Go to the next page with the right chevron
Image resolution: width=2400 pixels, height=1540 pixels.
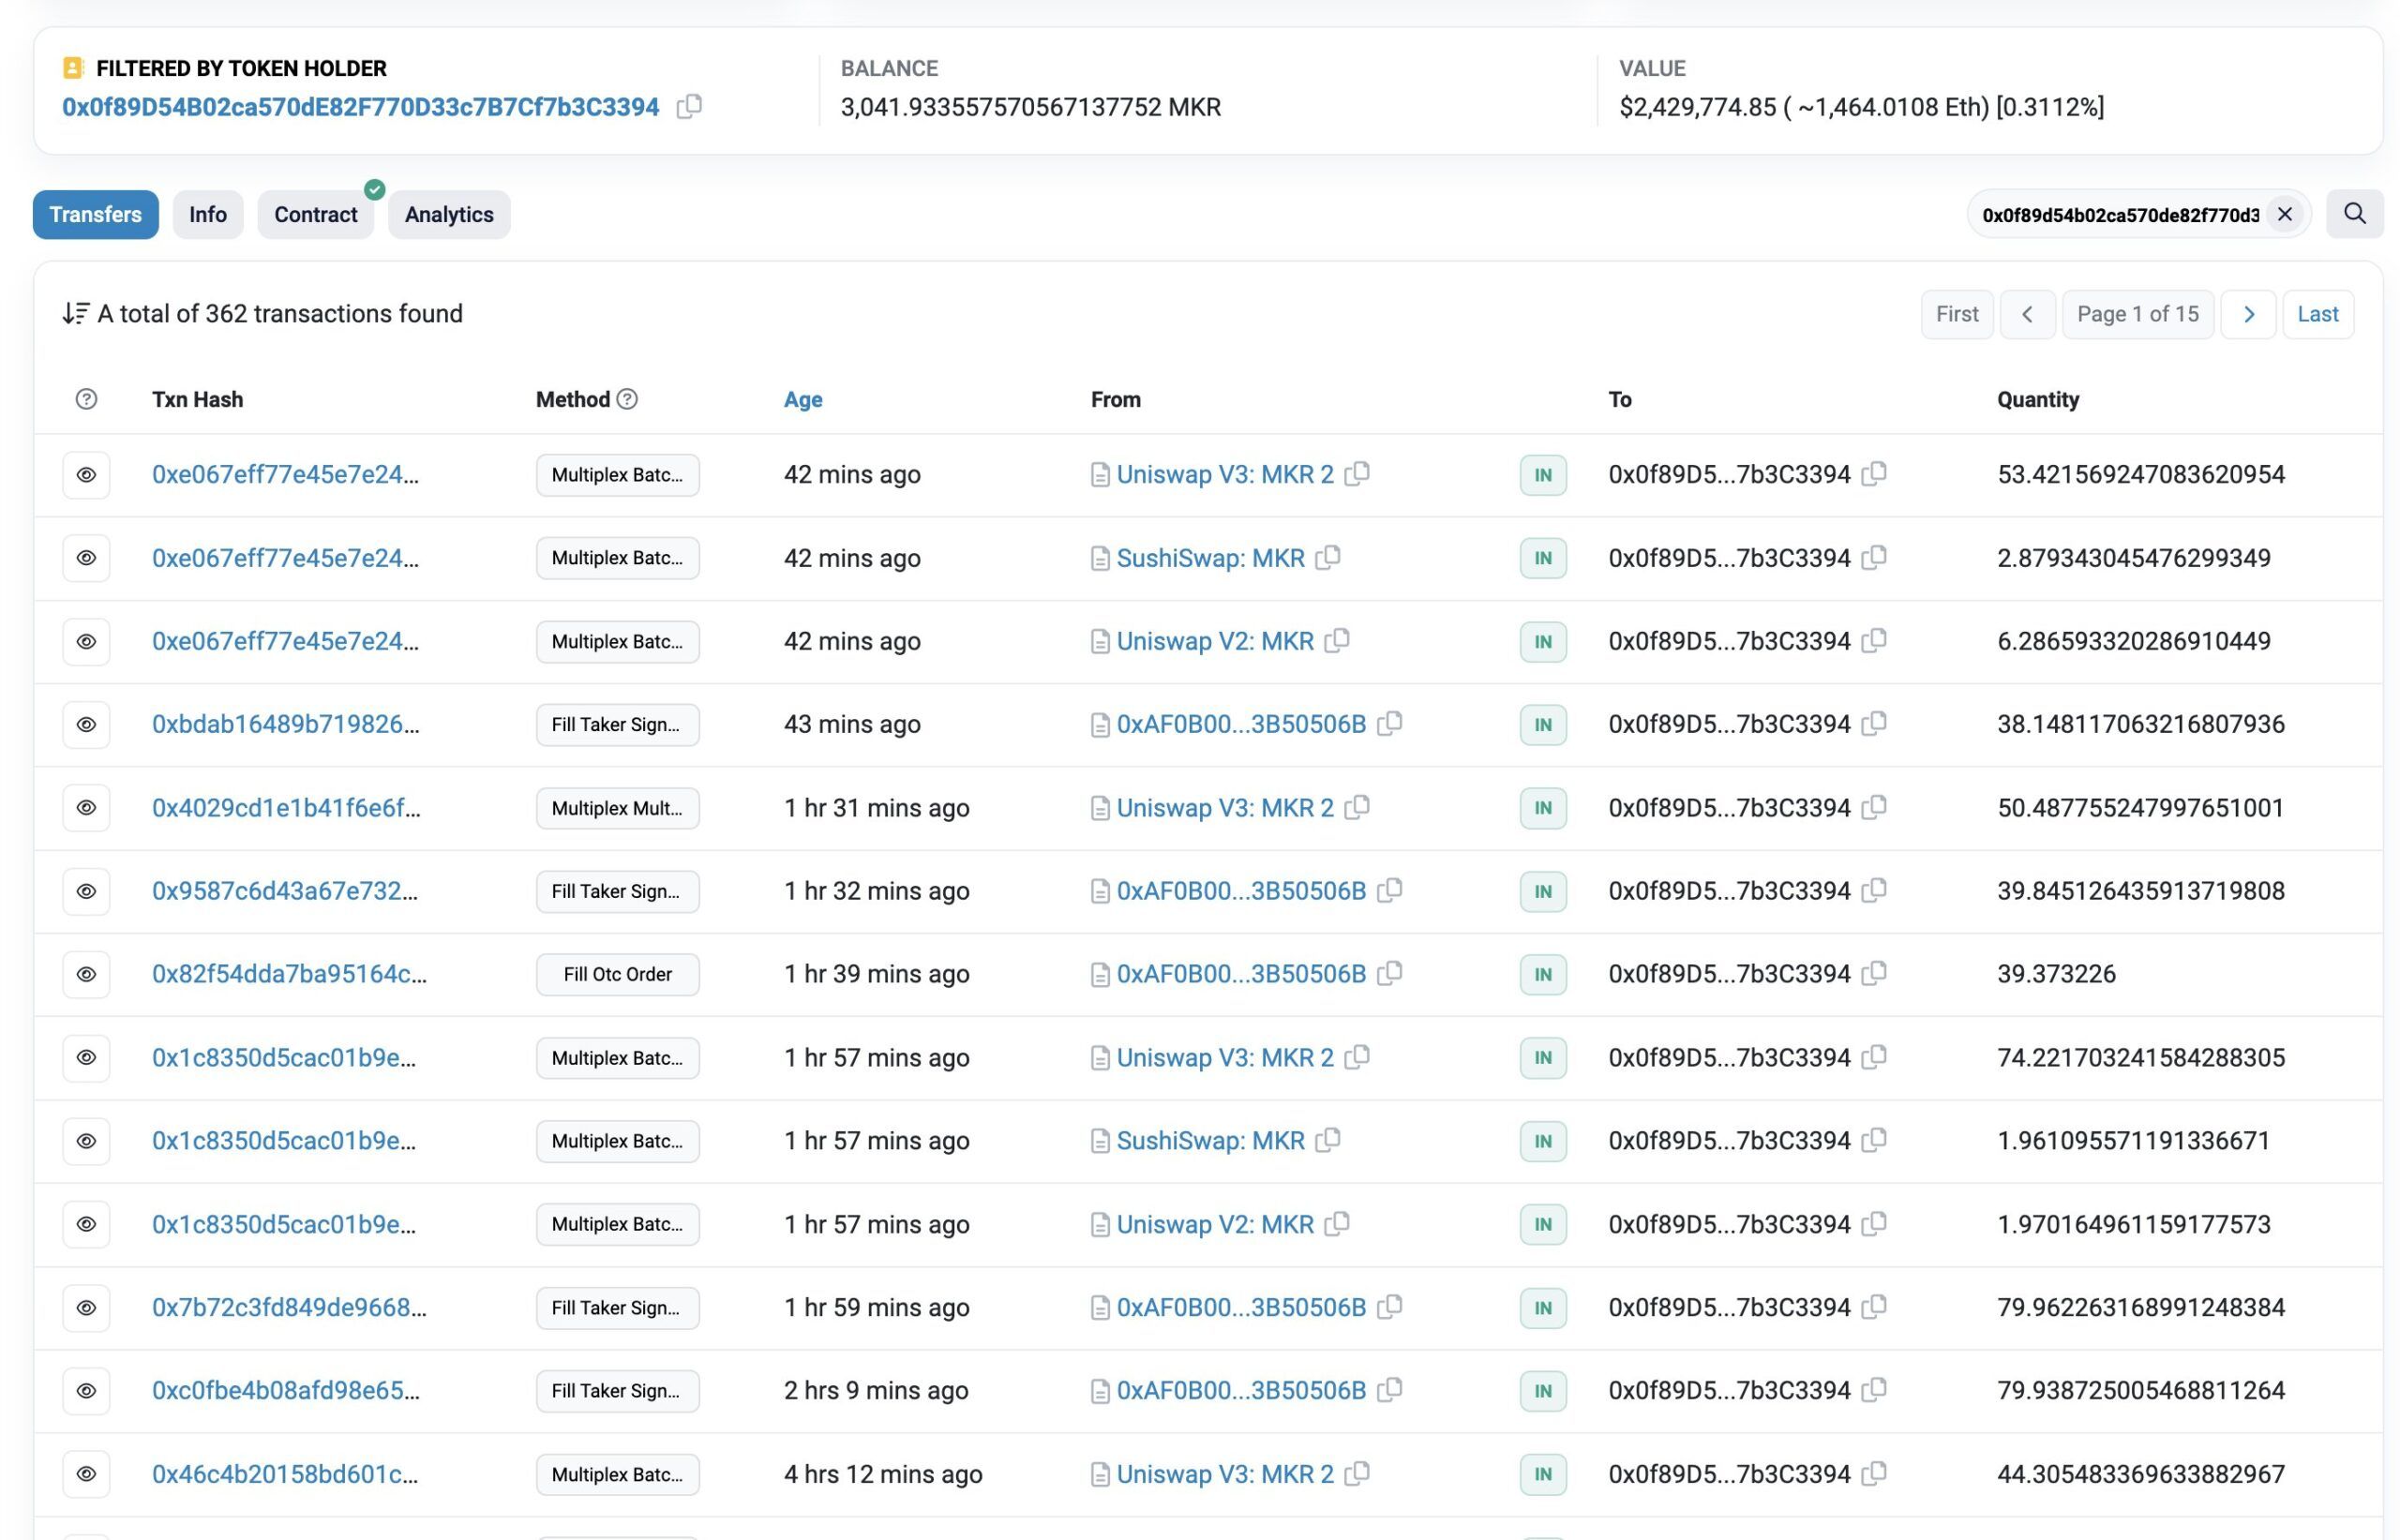point(2248,314)
